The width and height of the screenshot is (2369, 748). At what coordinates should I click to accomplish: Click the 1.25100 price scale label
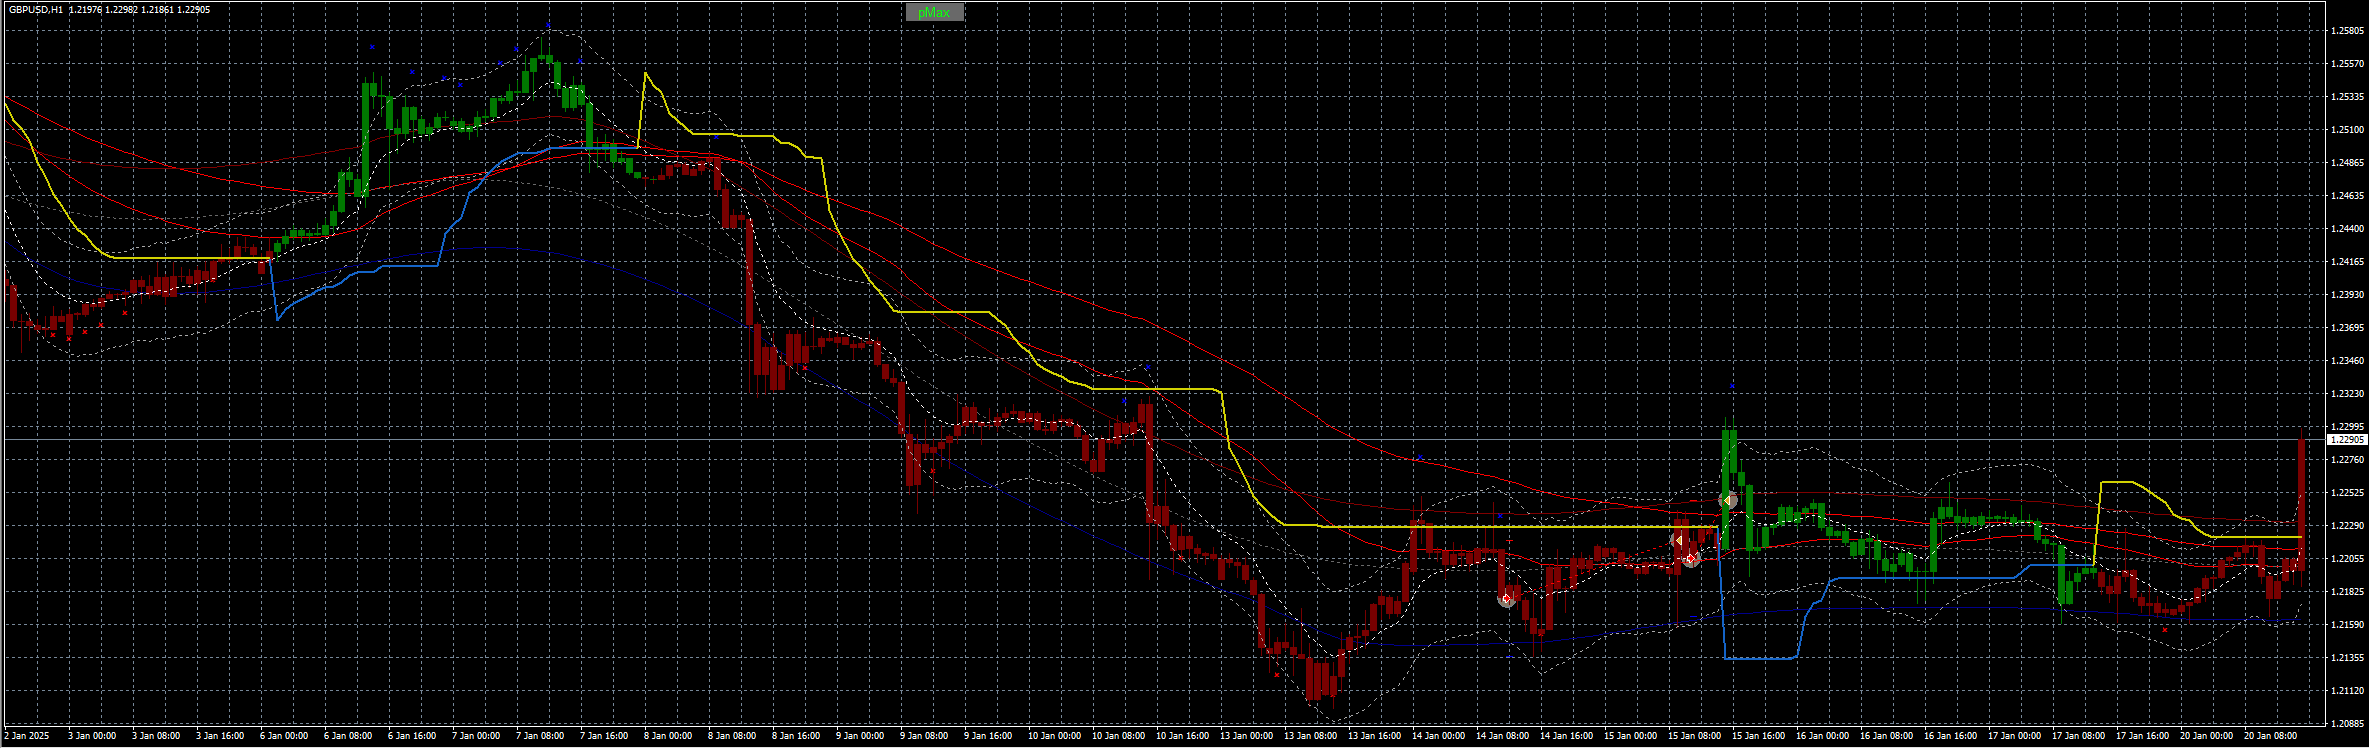tap(2350, 130)
